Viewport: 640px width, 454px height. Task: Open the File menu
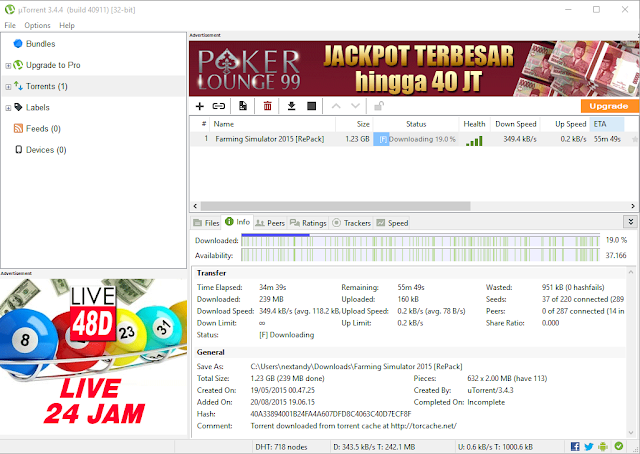coord(10,25)
